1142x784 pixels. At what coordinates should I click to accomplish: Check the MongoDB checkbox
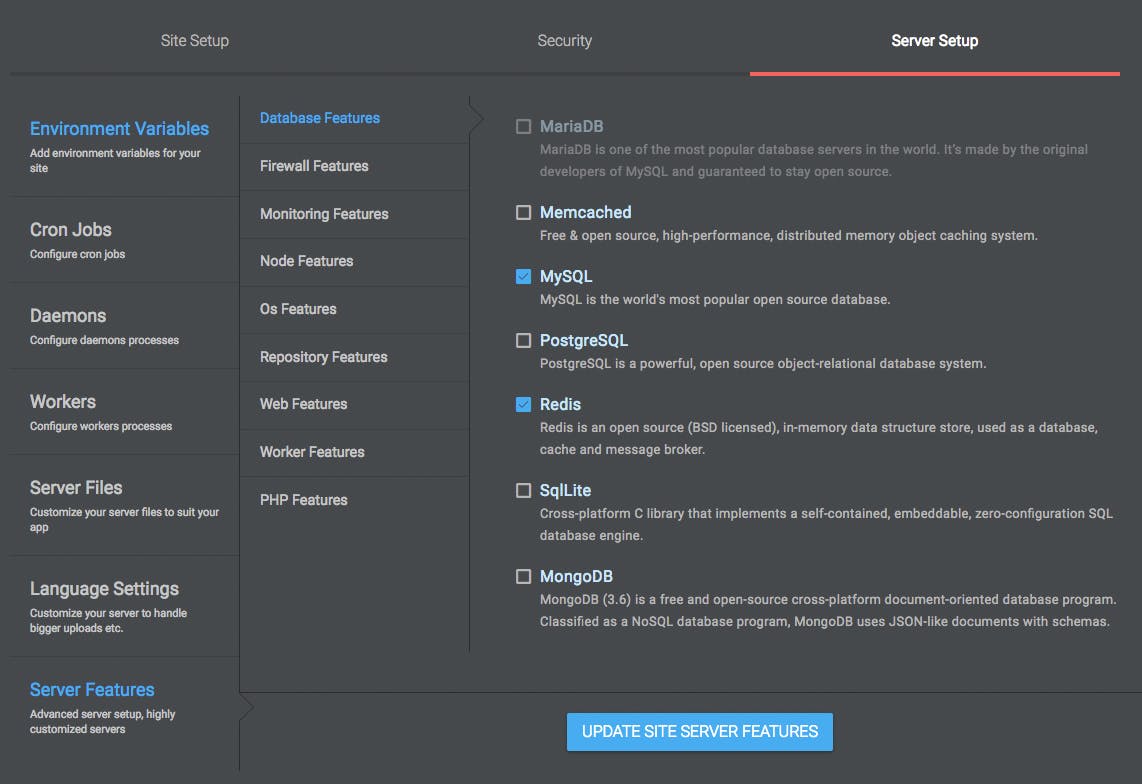click(x=523, y=577)
